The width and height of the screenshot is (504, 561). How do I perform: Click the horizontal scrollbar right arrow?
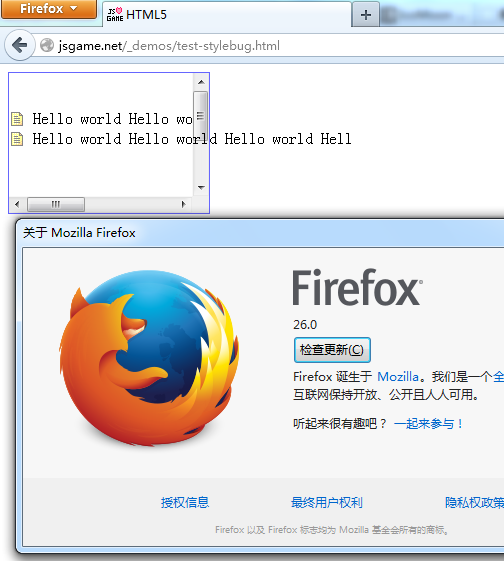coord(184,204)
